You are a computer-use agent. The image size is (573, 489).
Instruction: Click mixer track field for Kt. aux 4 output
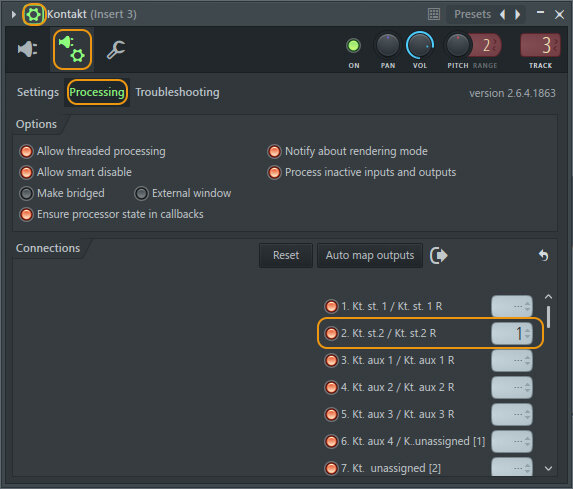click(x=512, y=441)
